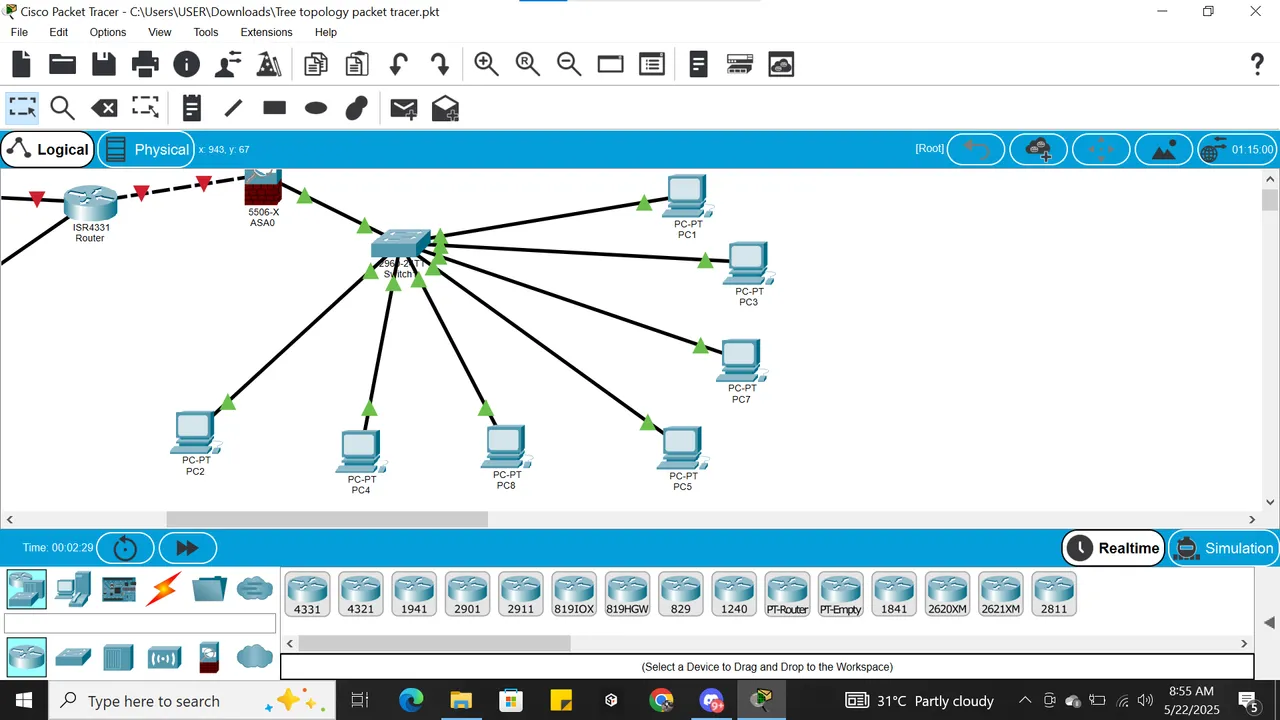
Task: Pick the PT-Router model
Action: click(788, 594)
